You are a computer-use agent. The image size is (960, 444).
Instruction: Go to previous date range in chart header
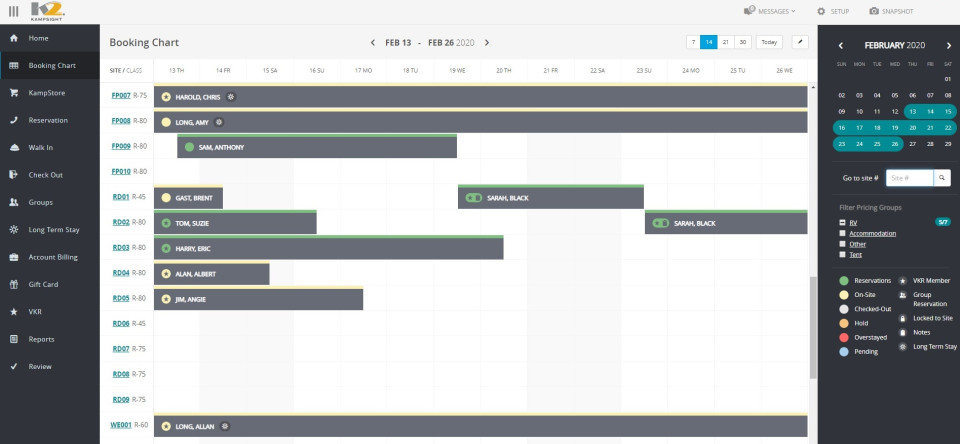click(373, 43)
